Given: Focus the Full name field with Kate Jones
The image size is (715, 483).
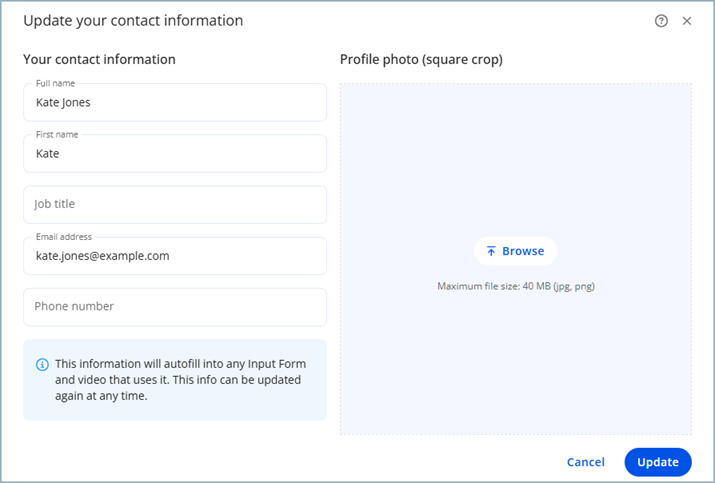Looking at the screenshot, I should 175,103.
